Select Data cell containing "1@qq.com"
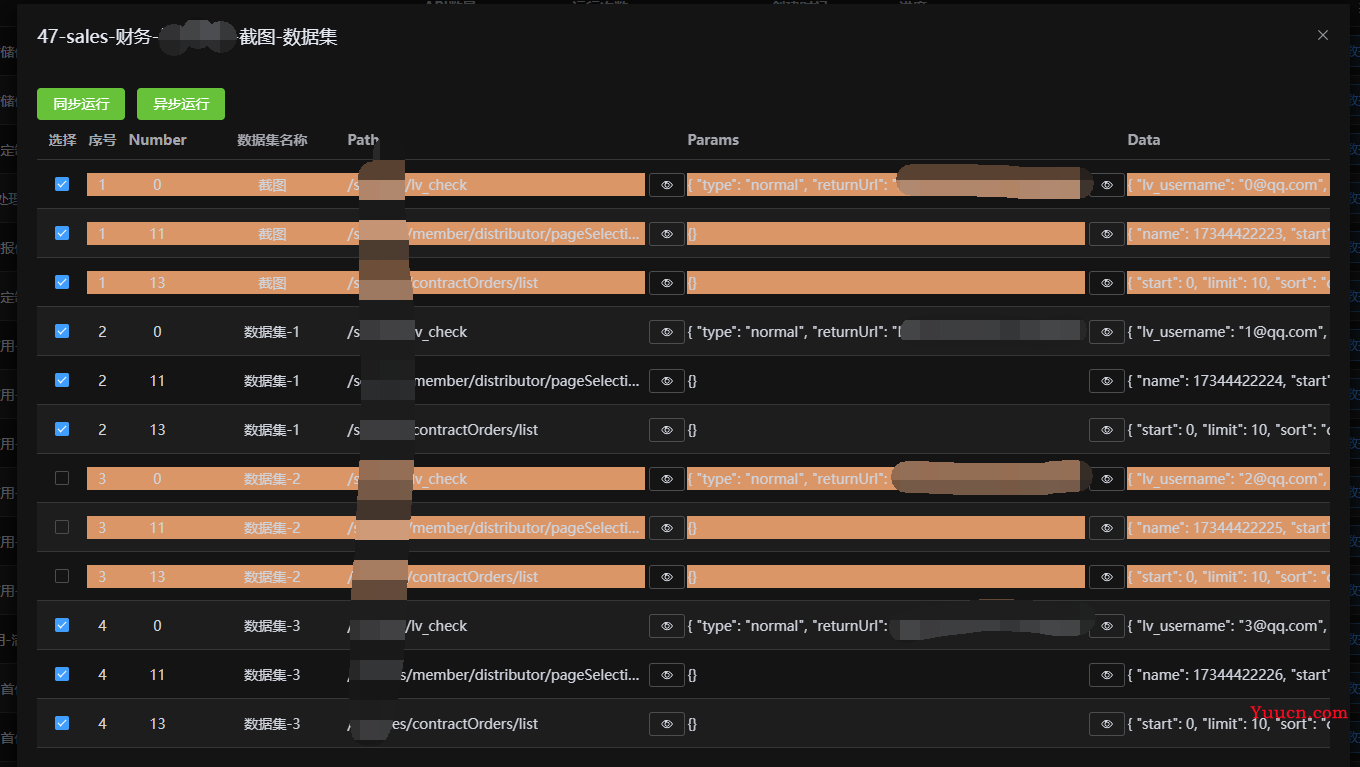Viewport: 1360px width, 767px height. 1228,332
